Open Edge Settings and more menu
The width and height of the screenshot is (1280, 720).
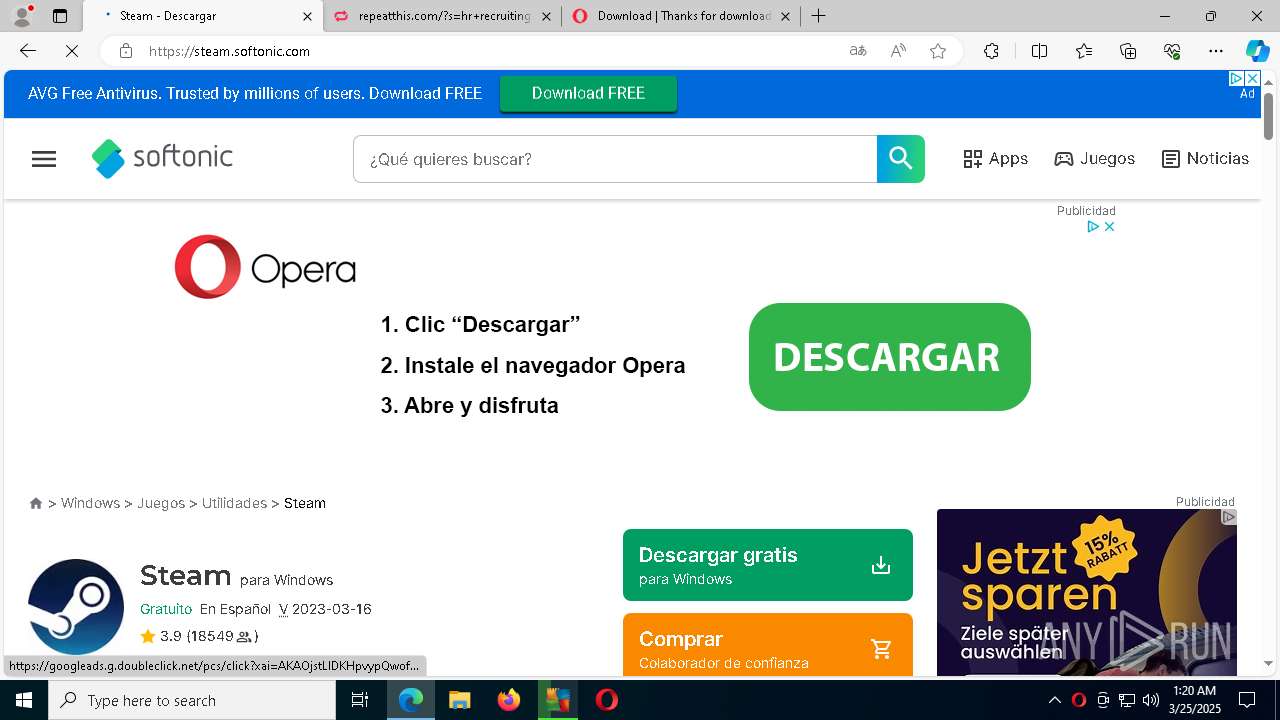pyautogui.click(x=1216, y=51)
